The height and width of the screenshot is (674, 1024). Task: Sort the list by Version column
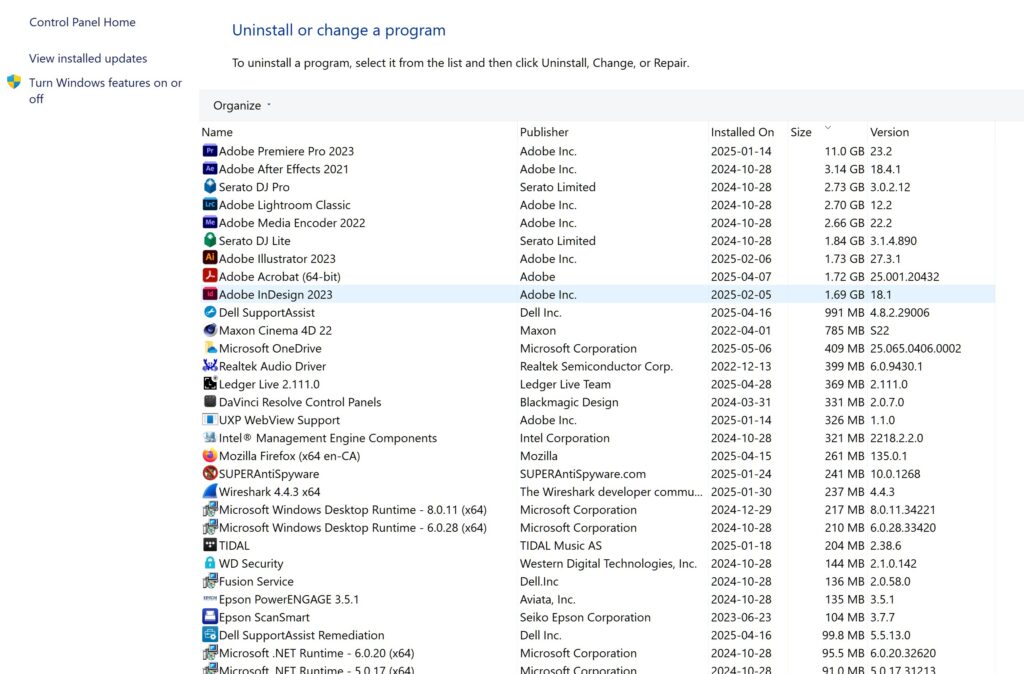tap(889, 132)
